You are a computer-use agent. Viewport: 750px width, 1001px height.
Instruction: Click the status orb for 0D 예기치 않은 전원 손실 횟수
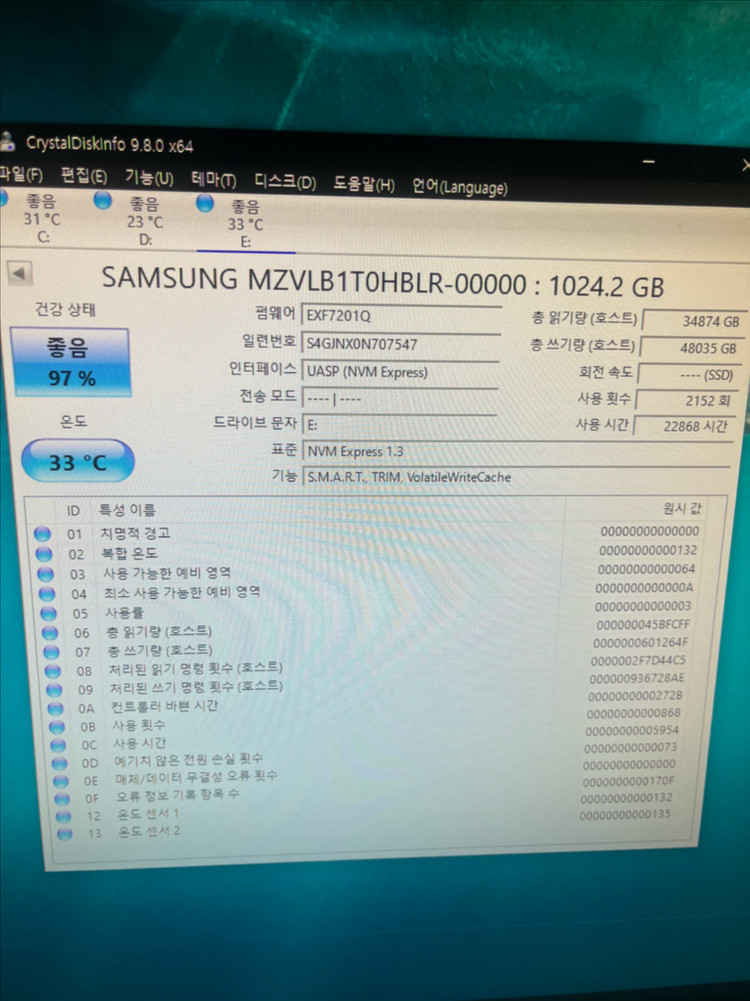click(x=60, y=763)
